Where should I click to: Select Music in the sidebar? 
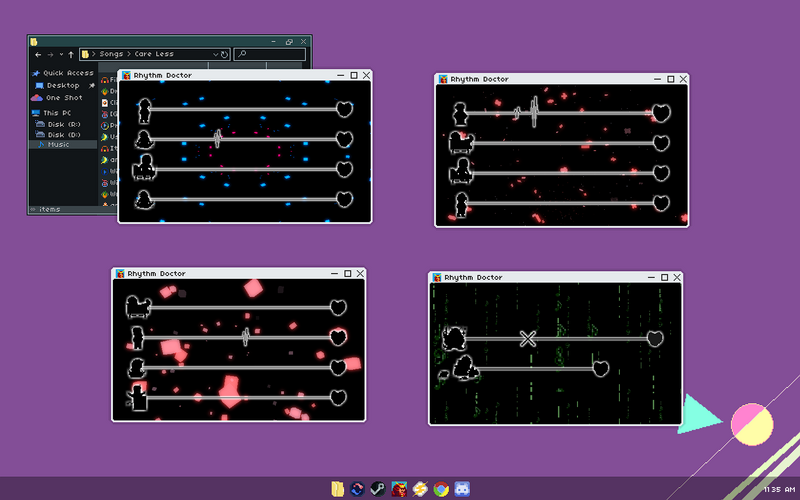[63, 144]
